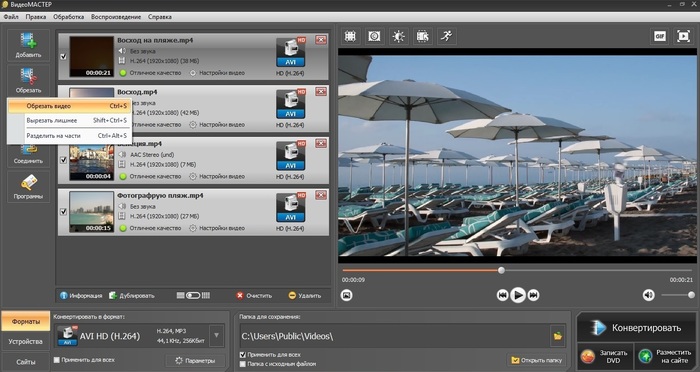This screenshot has width=700, height=372.
Task: Open the Воспроизведение menu
Action: (116, 17)
